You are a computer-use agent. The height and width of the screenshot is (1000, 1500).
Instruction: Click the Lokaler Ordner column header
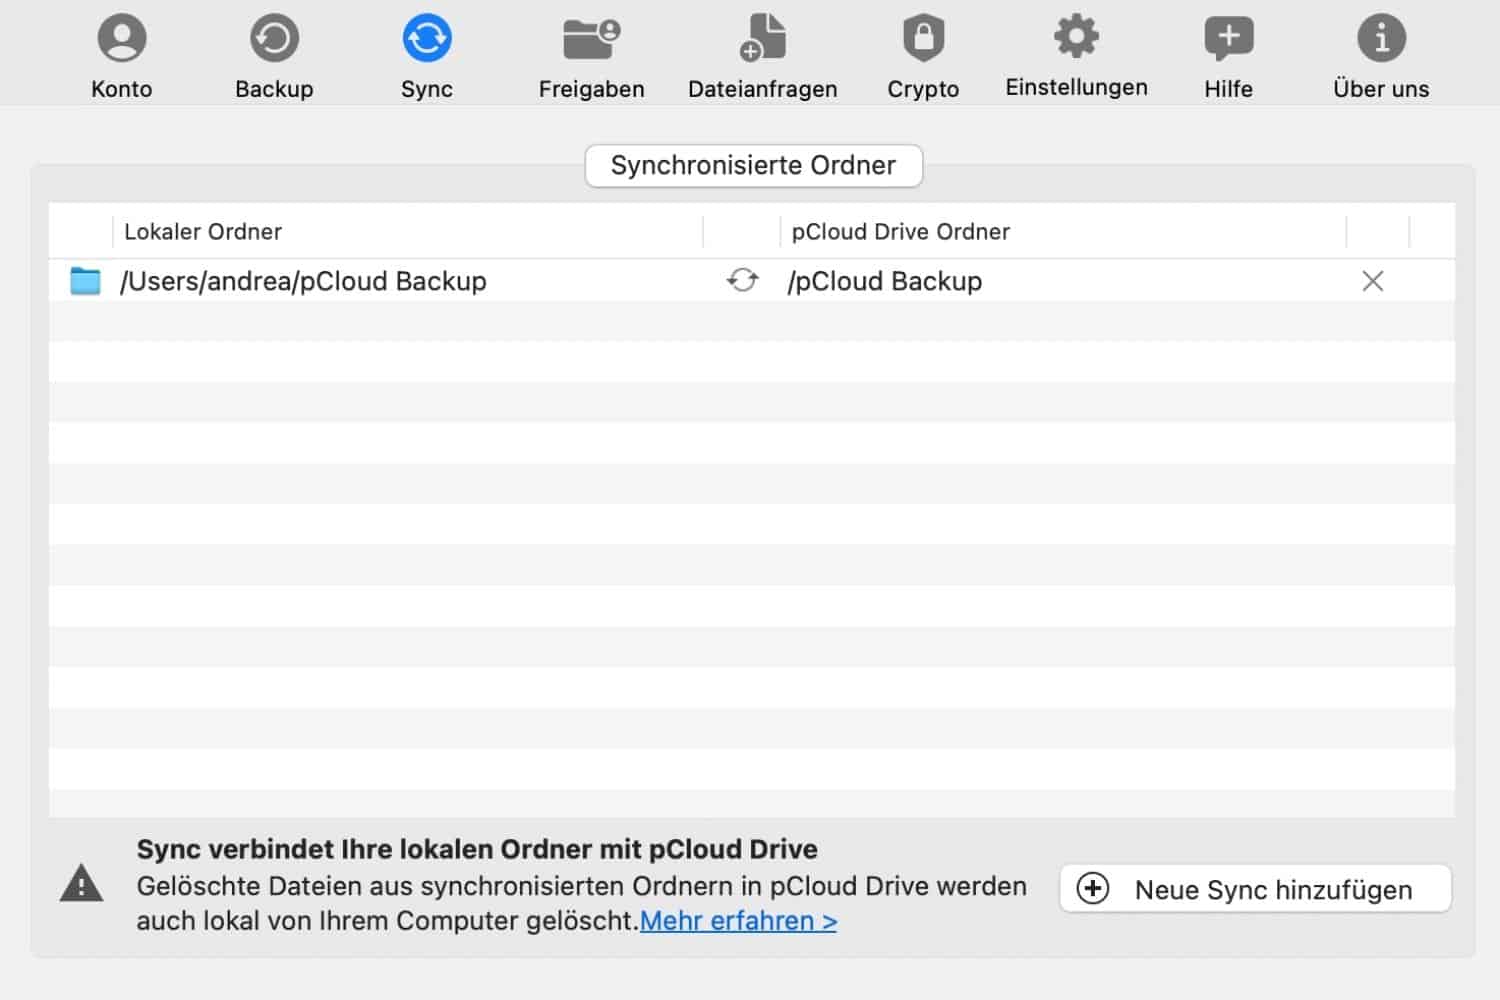pos(203,232)
